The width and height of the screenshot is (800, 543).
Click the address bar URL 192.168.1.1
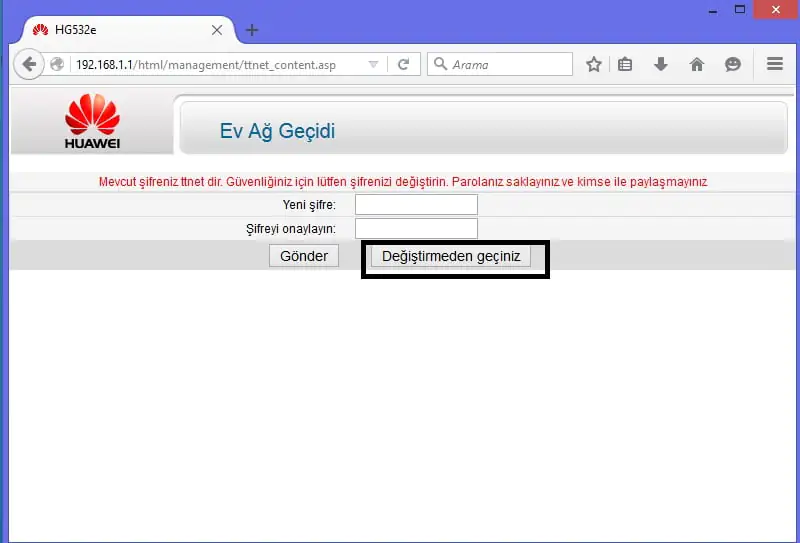pyautogui.click(x=206, y=65)
